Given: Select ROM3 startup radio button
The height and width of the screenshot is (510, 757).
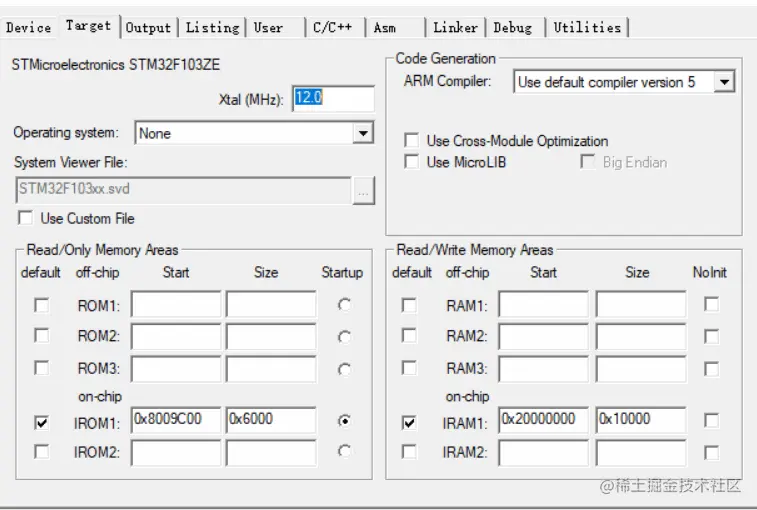Looking at the screenshot, I should tap(344, 369).
